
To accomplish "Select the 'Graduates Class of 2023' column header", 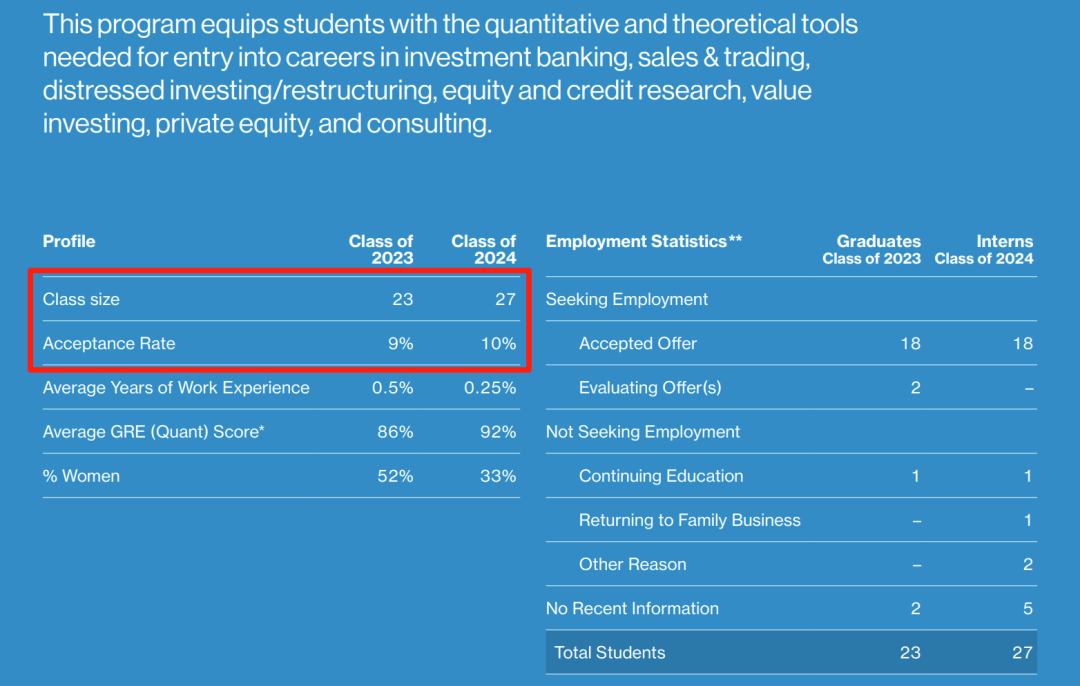I will pos(871,249).
